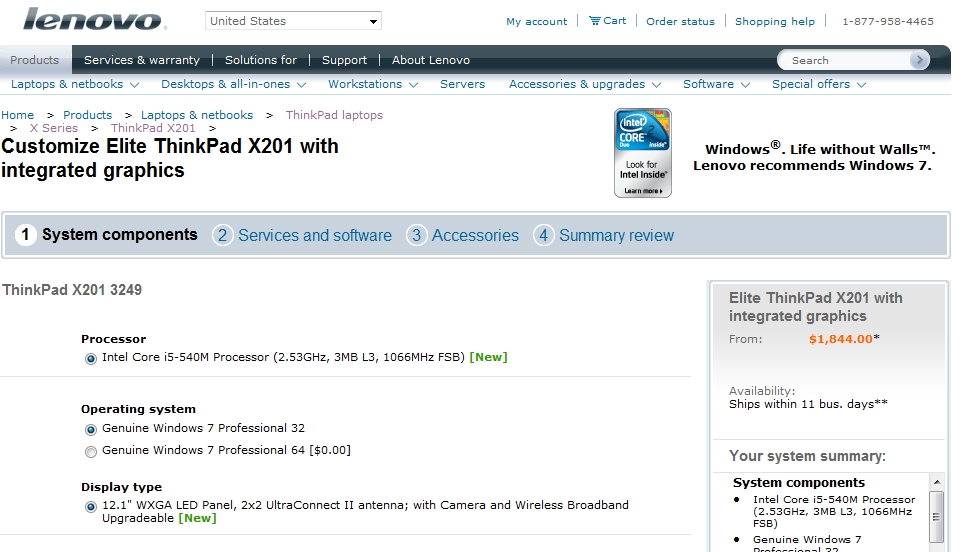Open Shopping help link

[775, 21]
